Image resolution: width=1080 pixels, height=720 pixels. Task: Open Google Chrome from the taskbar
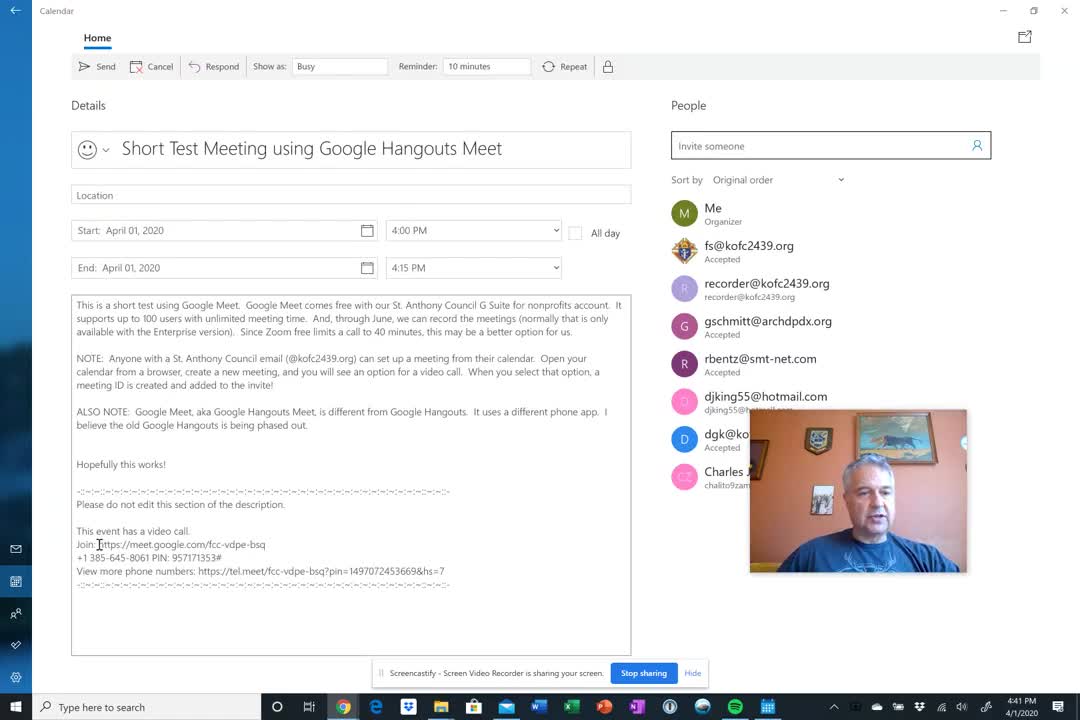click(343, 707)
